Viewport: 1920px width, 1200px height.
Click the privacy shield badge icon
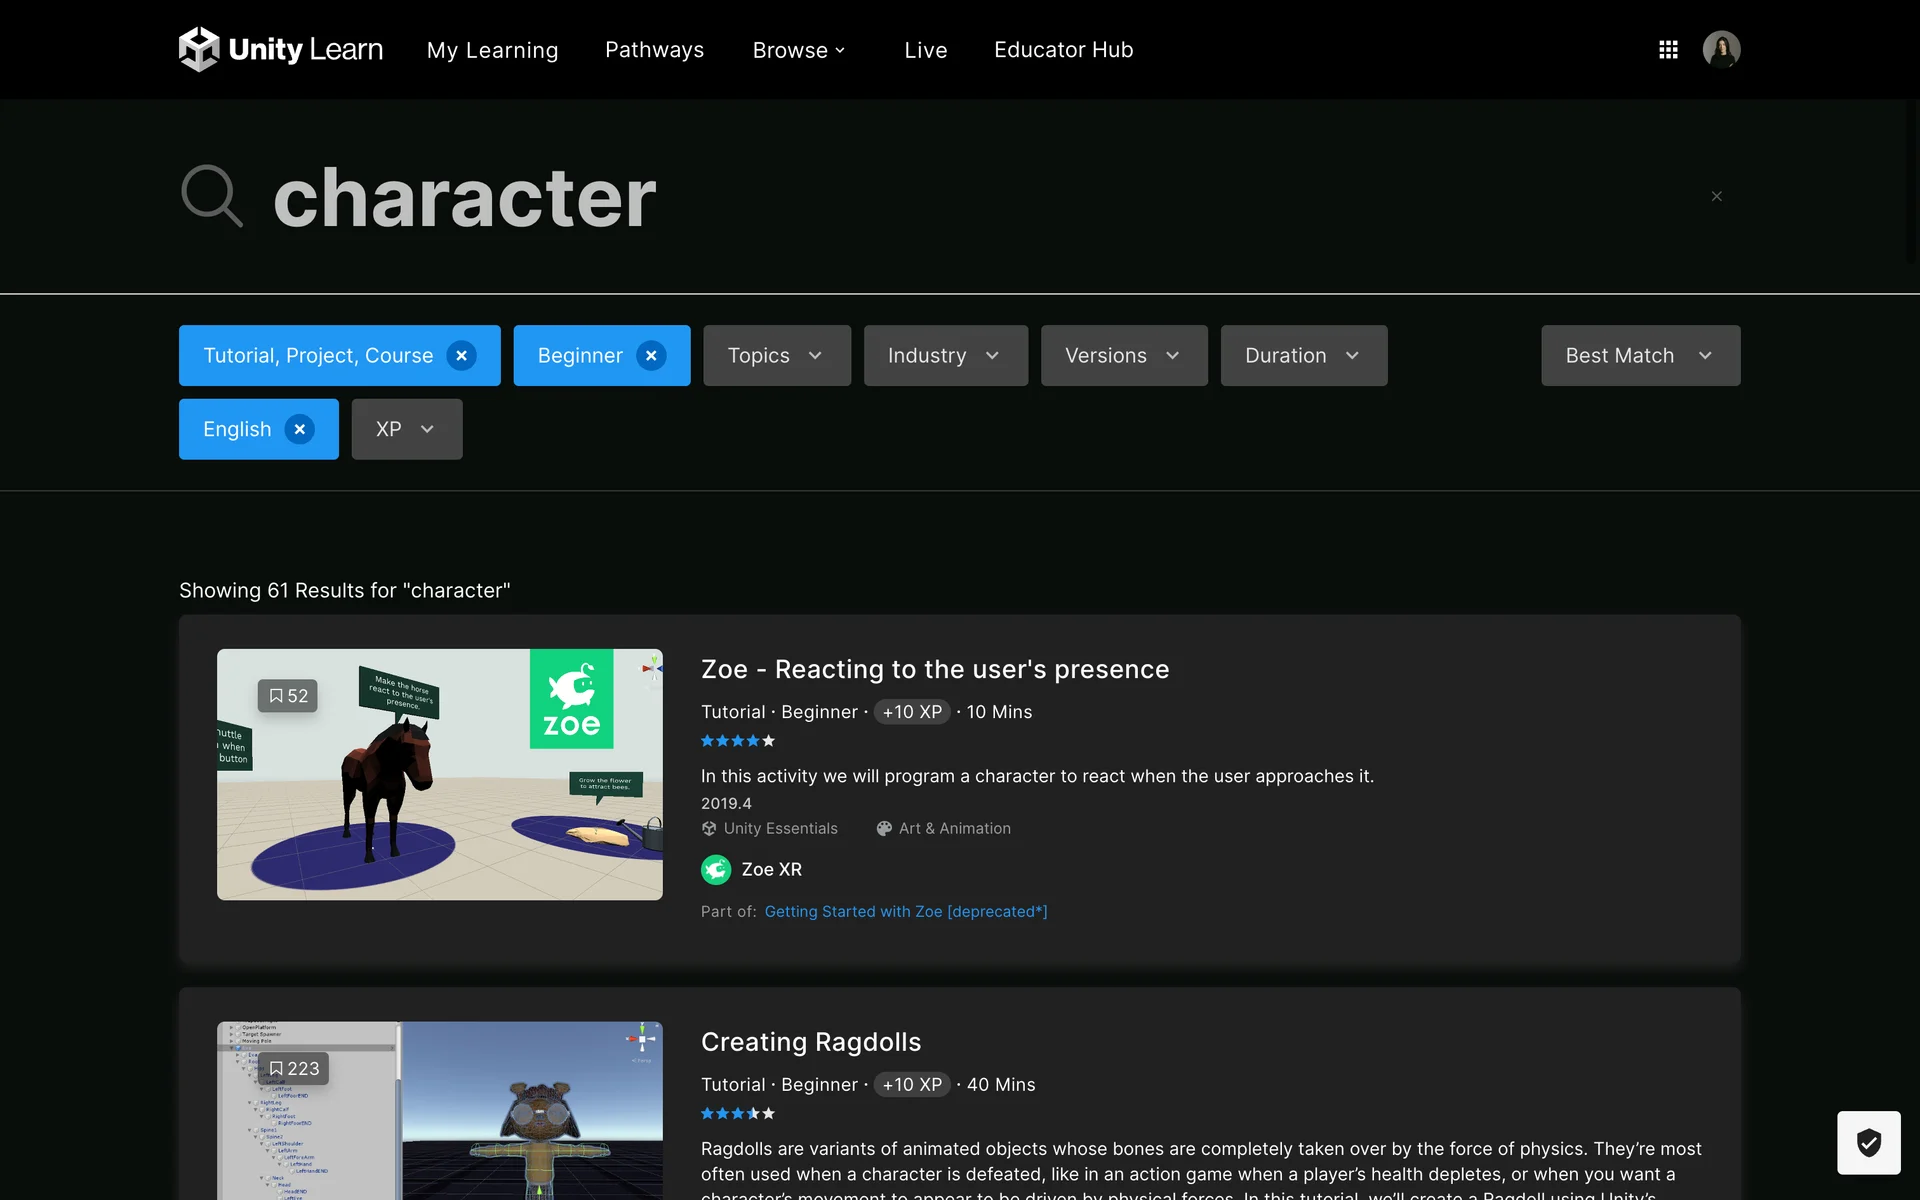(1868, 1142)
